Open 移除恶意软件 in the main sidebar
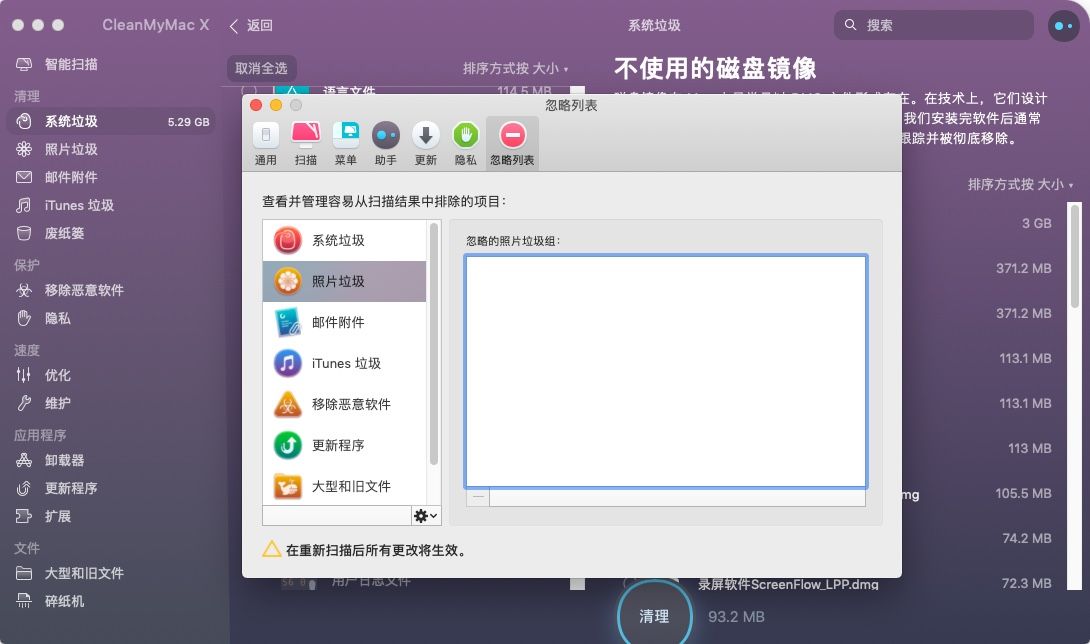The image size is (1090, 644). [x=111, y=291]
